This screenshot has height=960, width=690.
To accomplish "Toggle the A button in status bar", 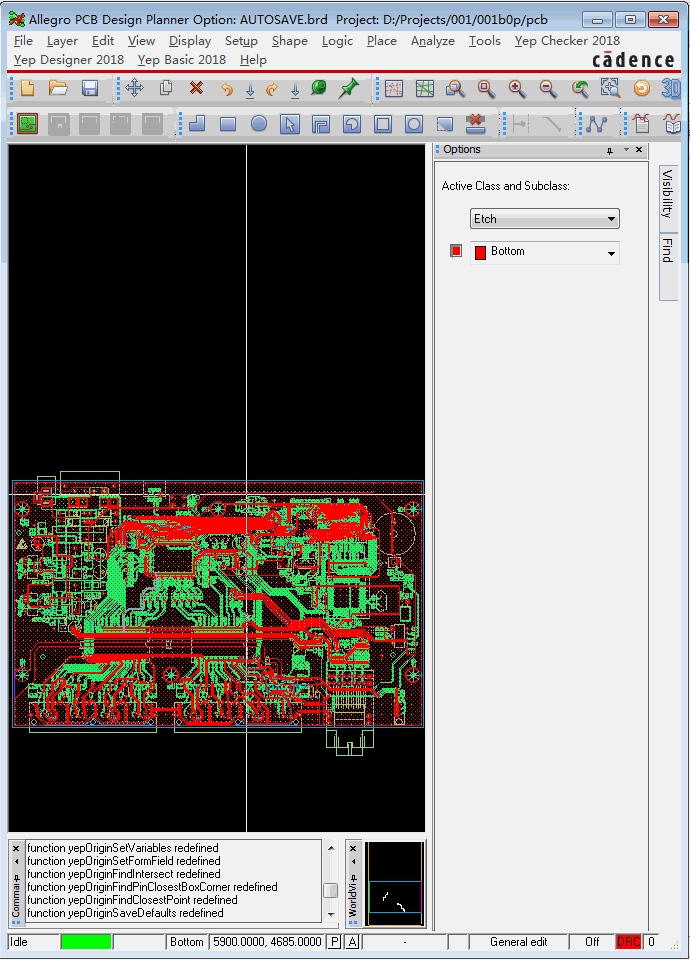I will (352, 942).
